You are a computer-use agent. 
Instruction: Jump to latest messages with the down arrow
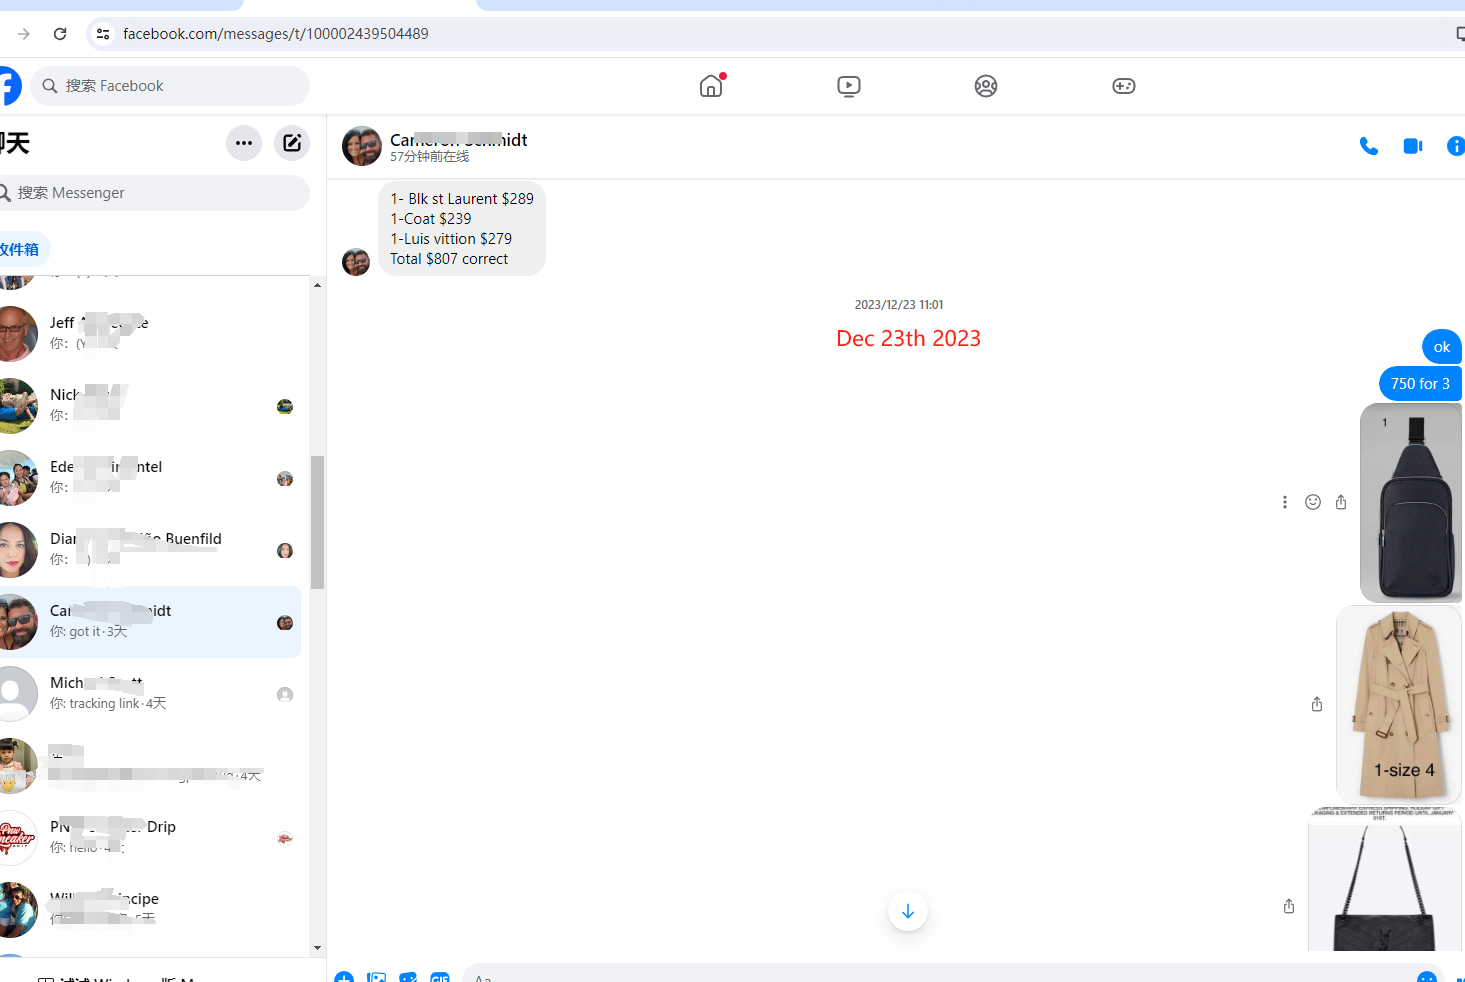[907, 911]
